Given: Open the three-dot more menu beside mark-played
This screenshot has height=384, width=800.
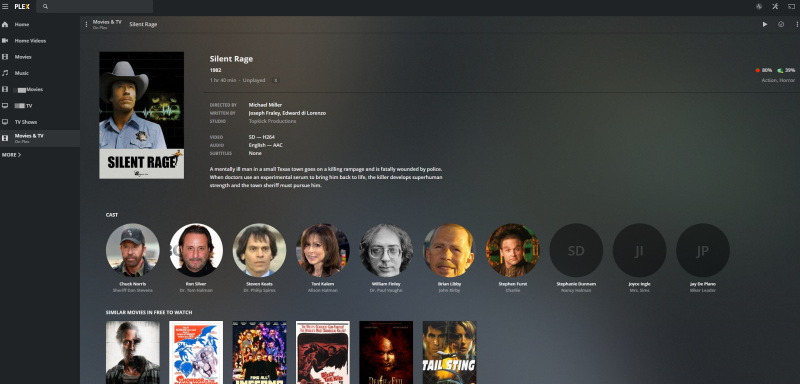Looking at the screenshot, I should click(796, 24).
